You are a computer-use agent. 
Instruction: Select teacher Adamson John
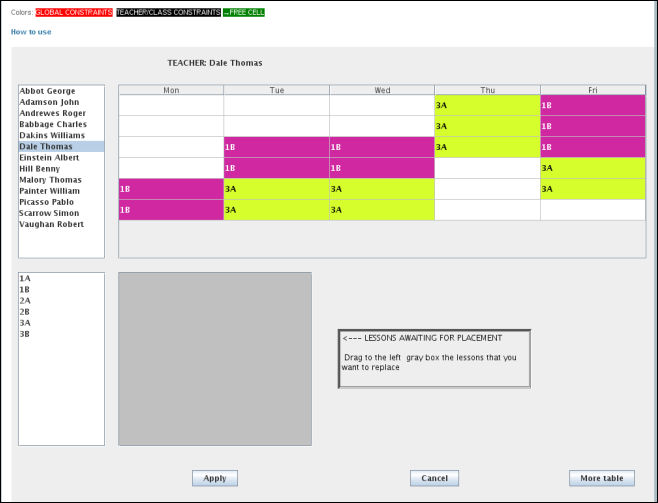click(61, 102)
